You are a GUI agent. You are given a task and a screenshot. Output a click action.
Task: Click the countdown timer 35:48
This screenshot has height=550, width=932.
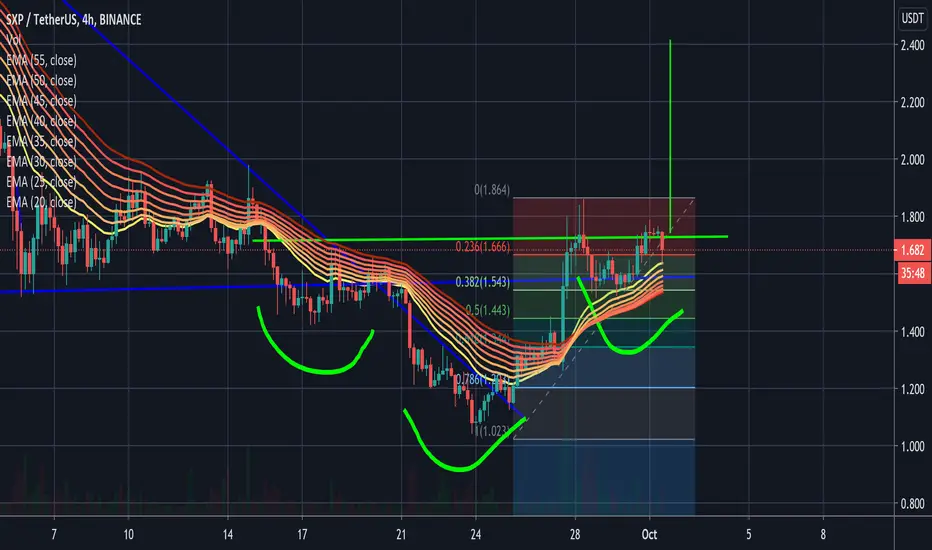coord(912,273)
